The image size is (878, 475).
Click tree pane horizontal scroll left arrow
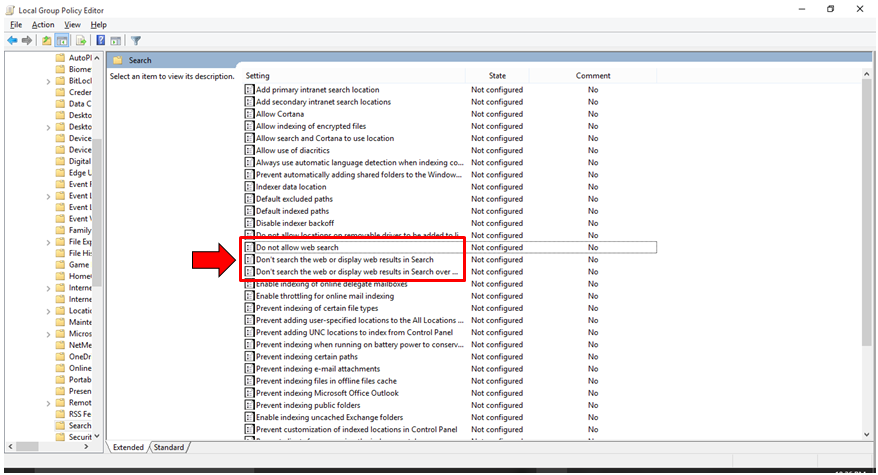10,446
